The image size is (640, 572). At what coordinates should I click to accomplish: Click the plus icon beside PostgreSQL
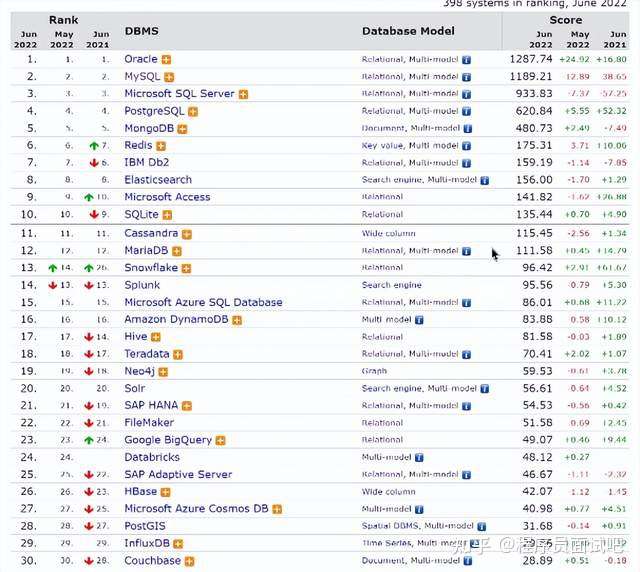click(193, 111)
